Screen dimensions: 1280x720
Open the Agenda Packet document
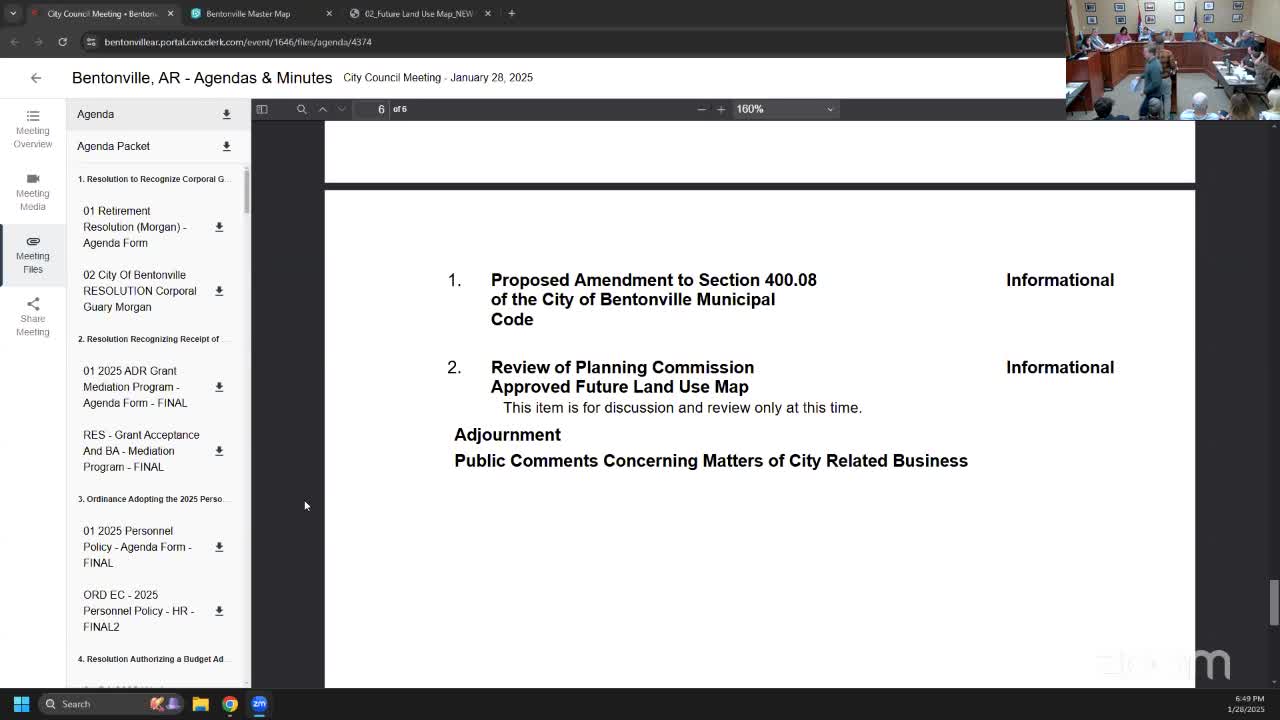114,146
